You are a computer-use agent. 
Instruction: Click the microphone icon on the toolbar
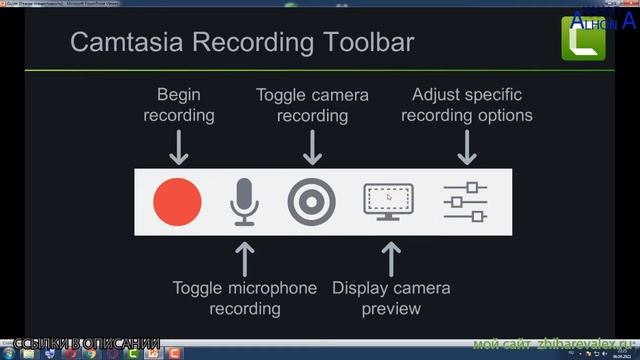click(x=244, y=202)
